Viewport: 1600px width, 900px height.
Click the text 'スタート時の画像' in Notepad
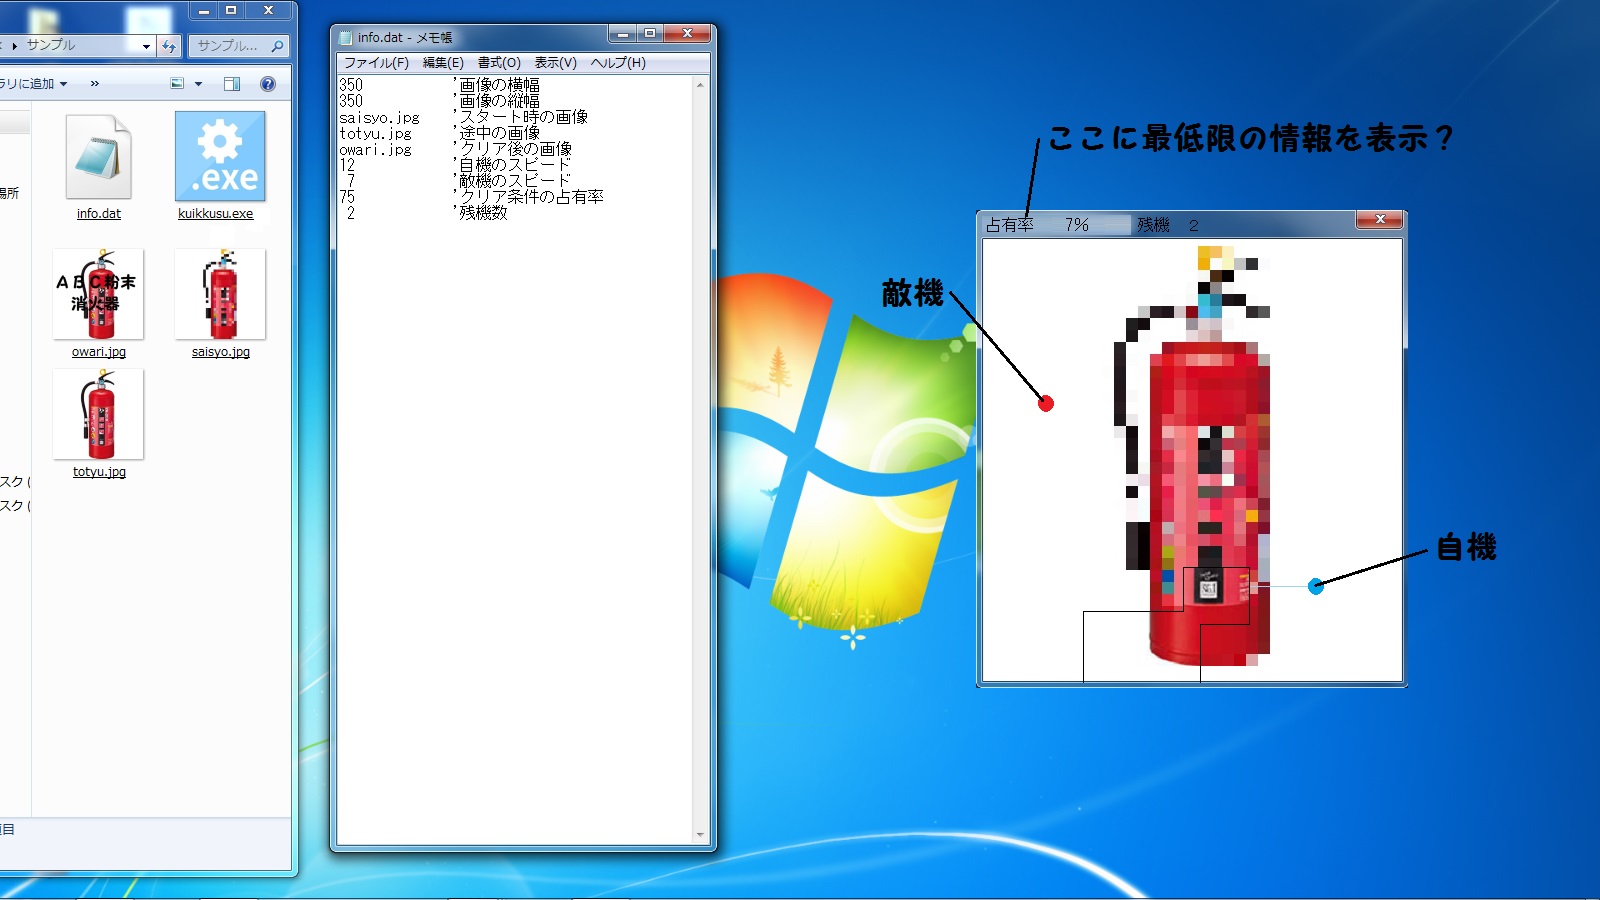pos(524,117)
